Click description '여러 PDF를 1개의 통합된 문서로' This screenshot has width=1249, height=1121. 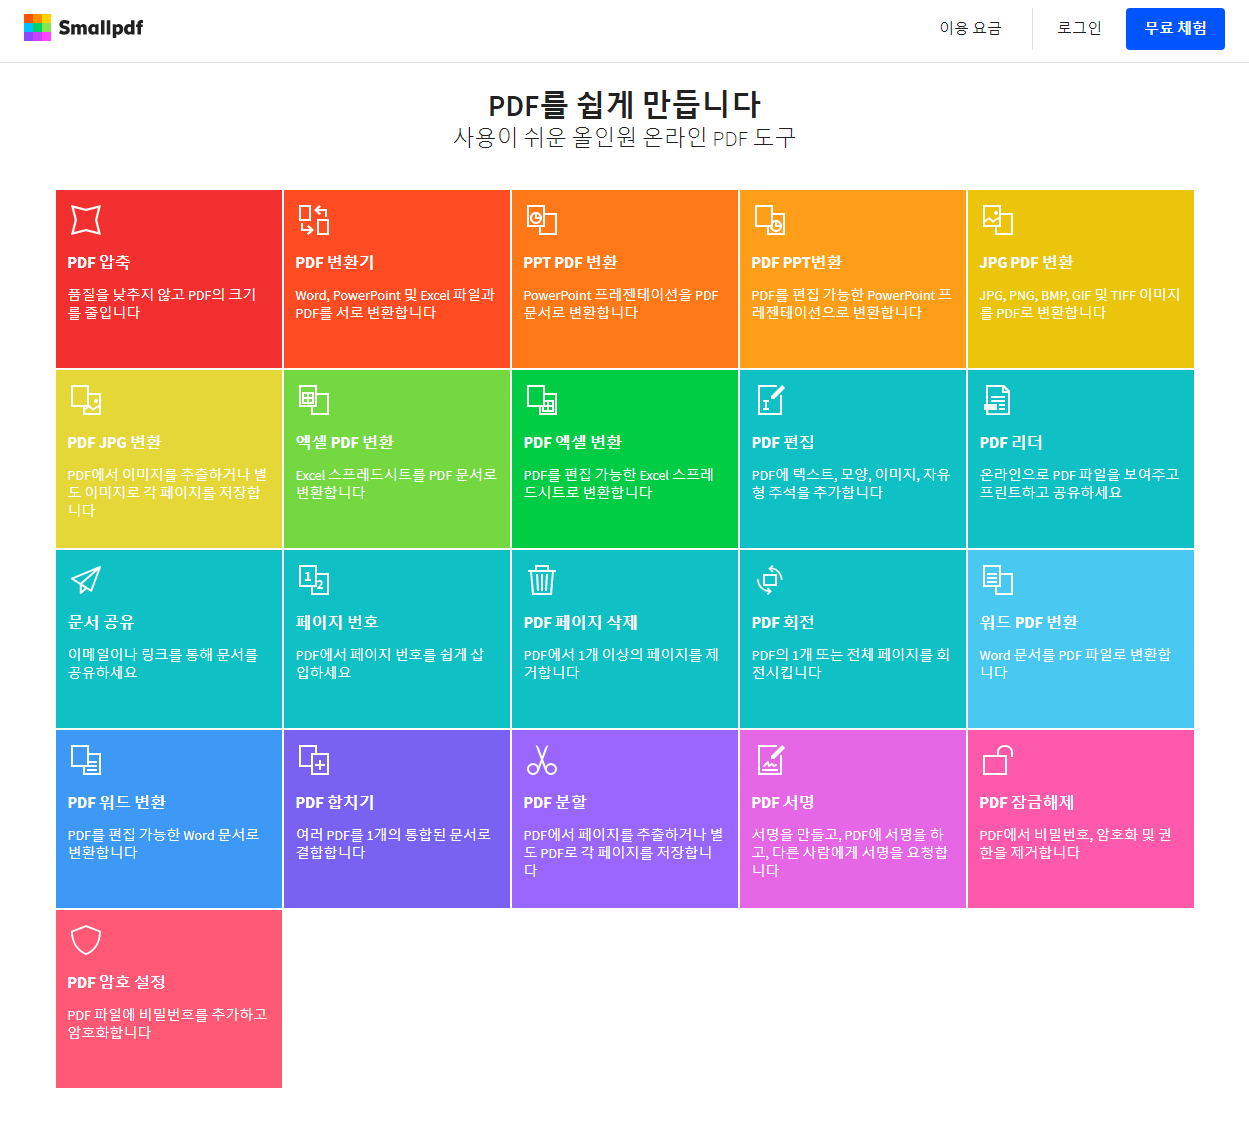point(393,835)
